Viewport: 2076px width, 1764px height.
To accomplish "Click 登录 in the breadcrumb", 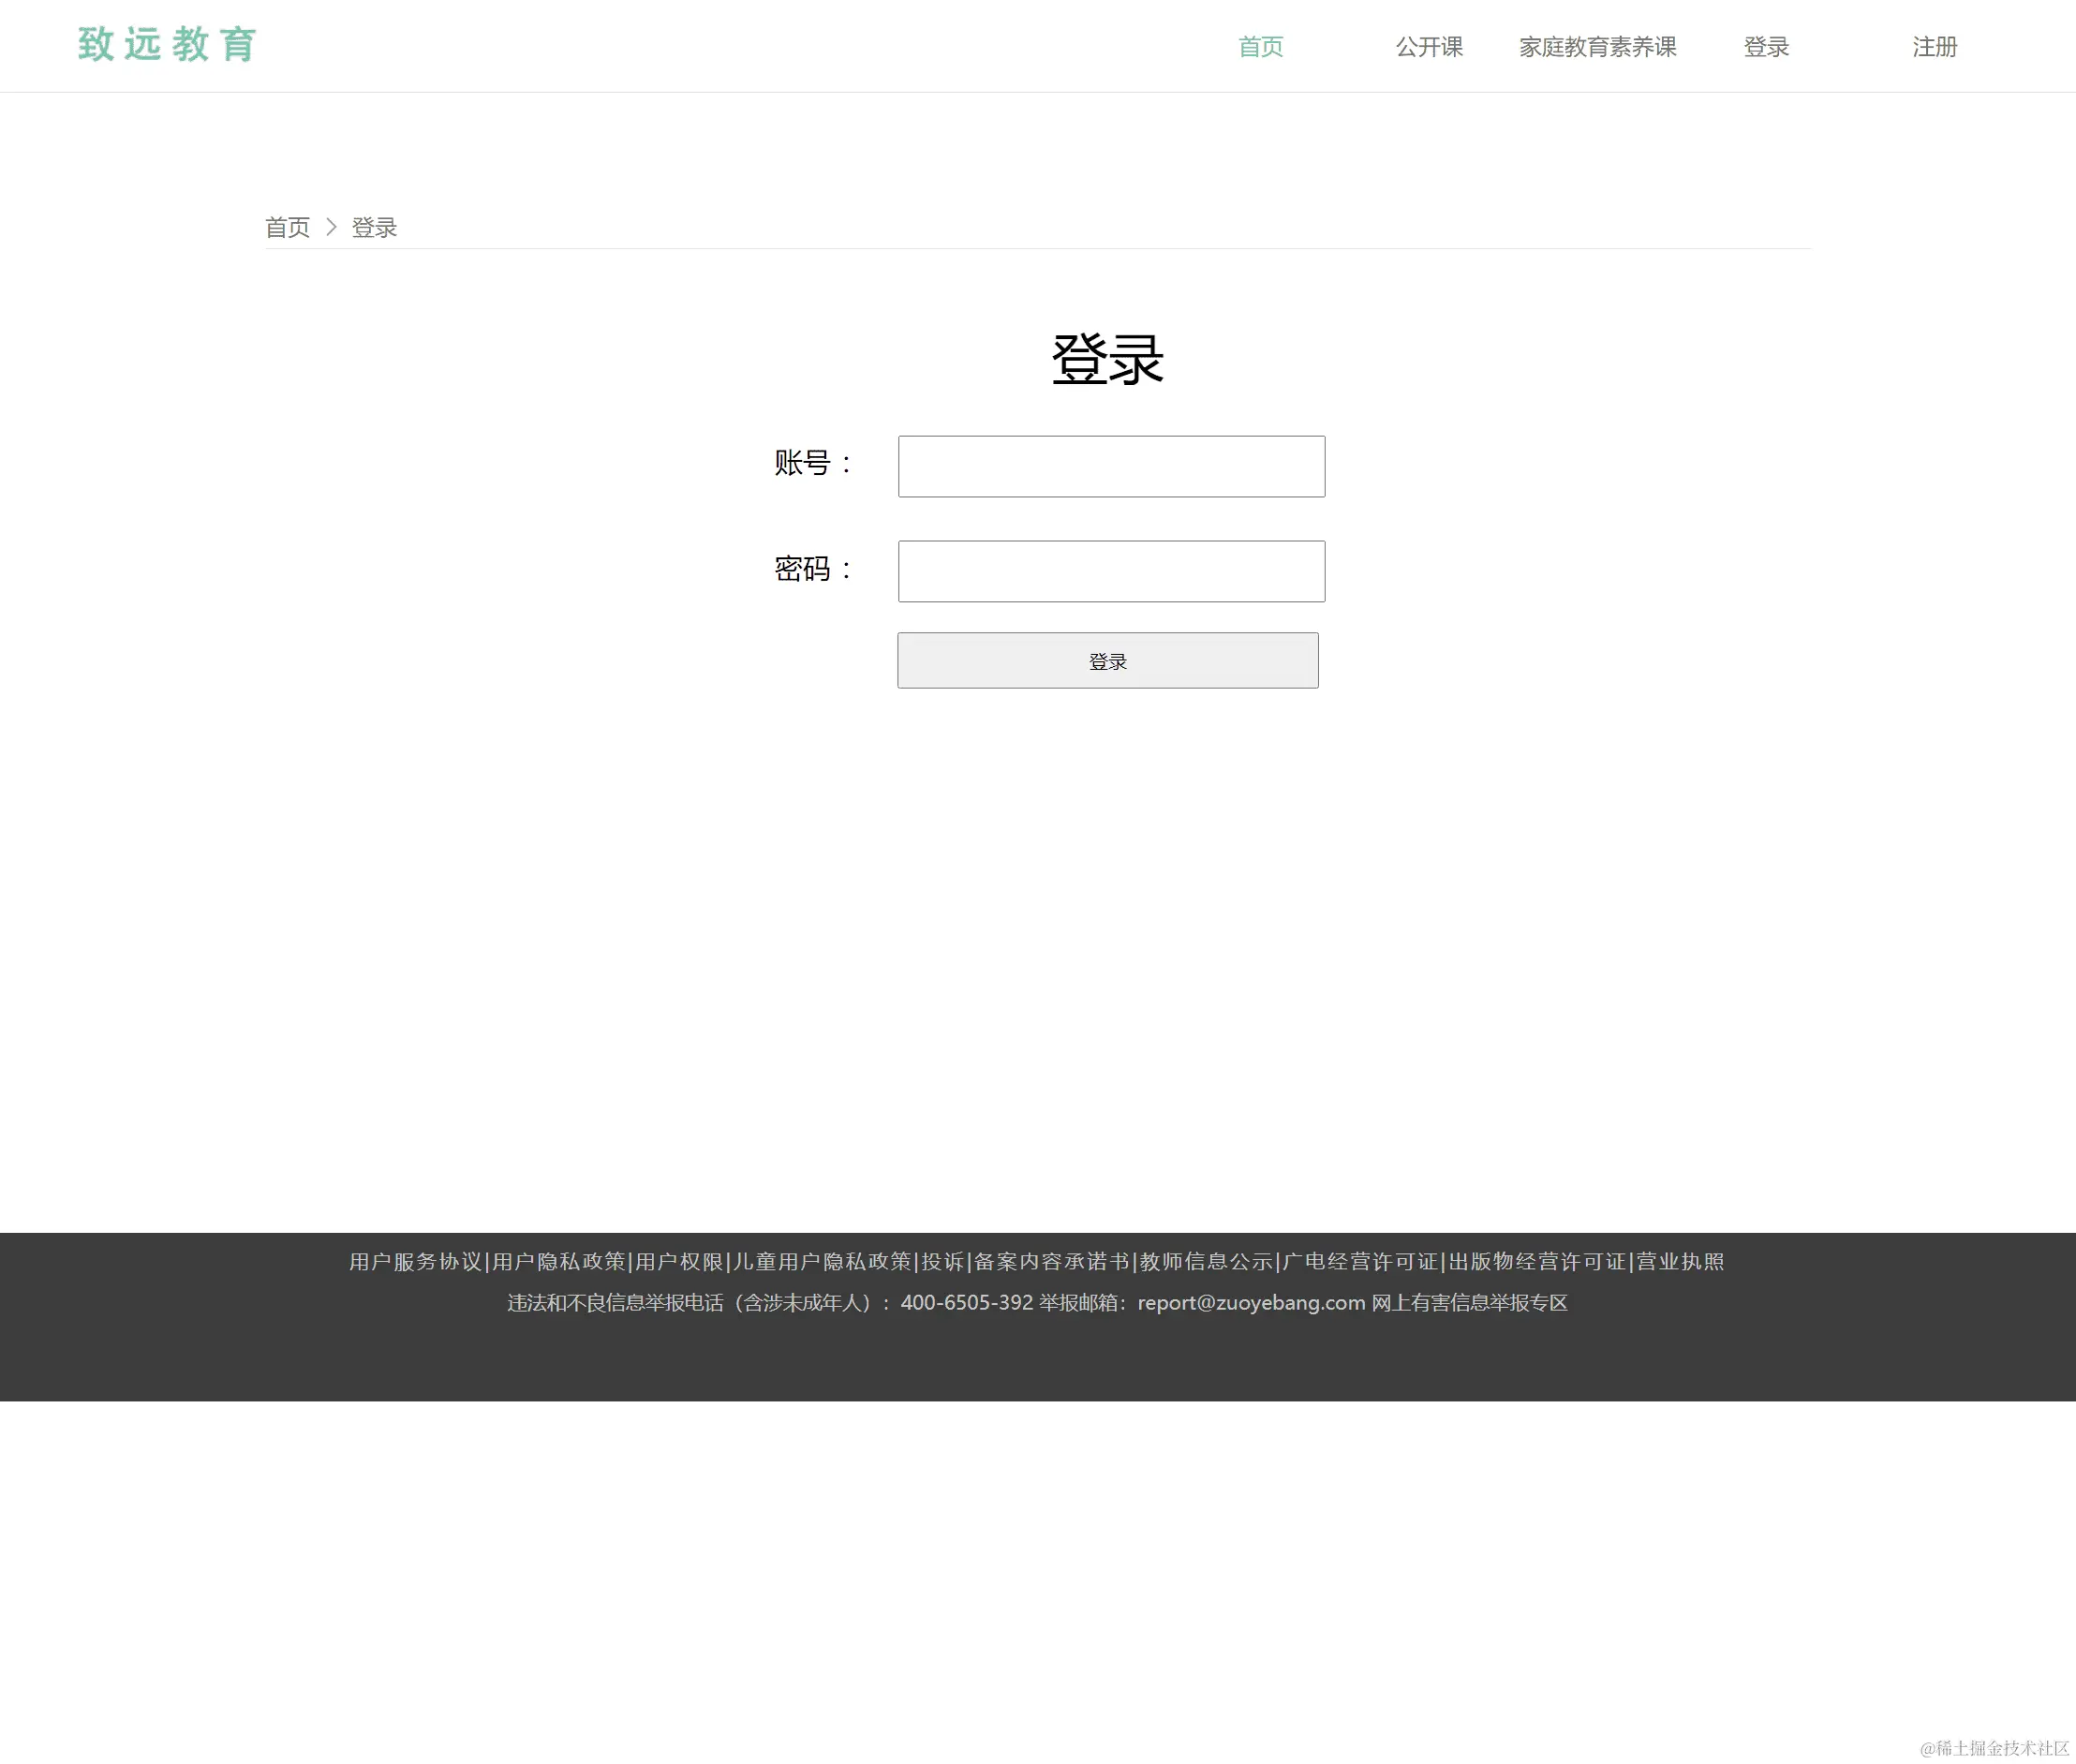I will [x=373, y=227].
